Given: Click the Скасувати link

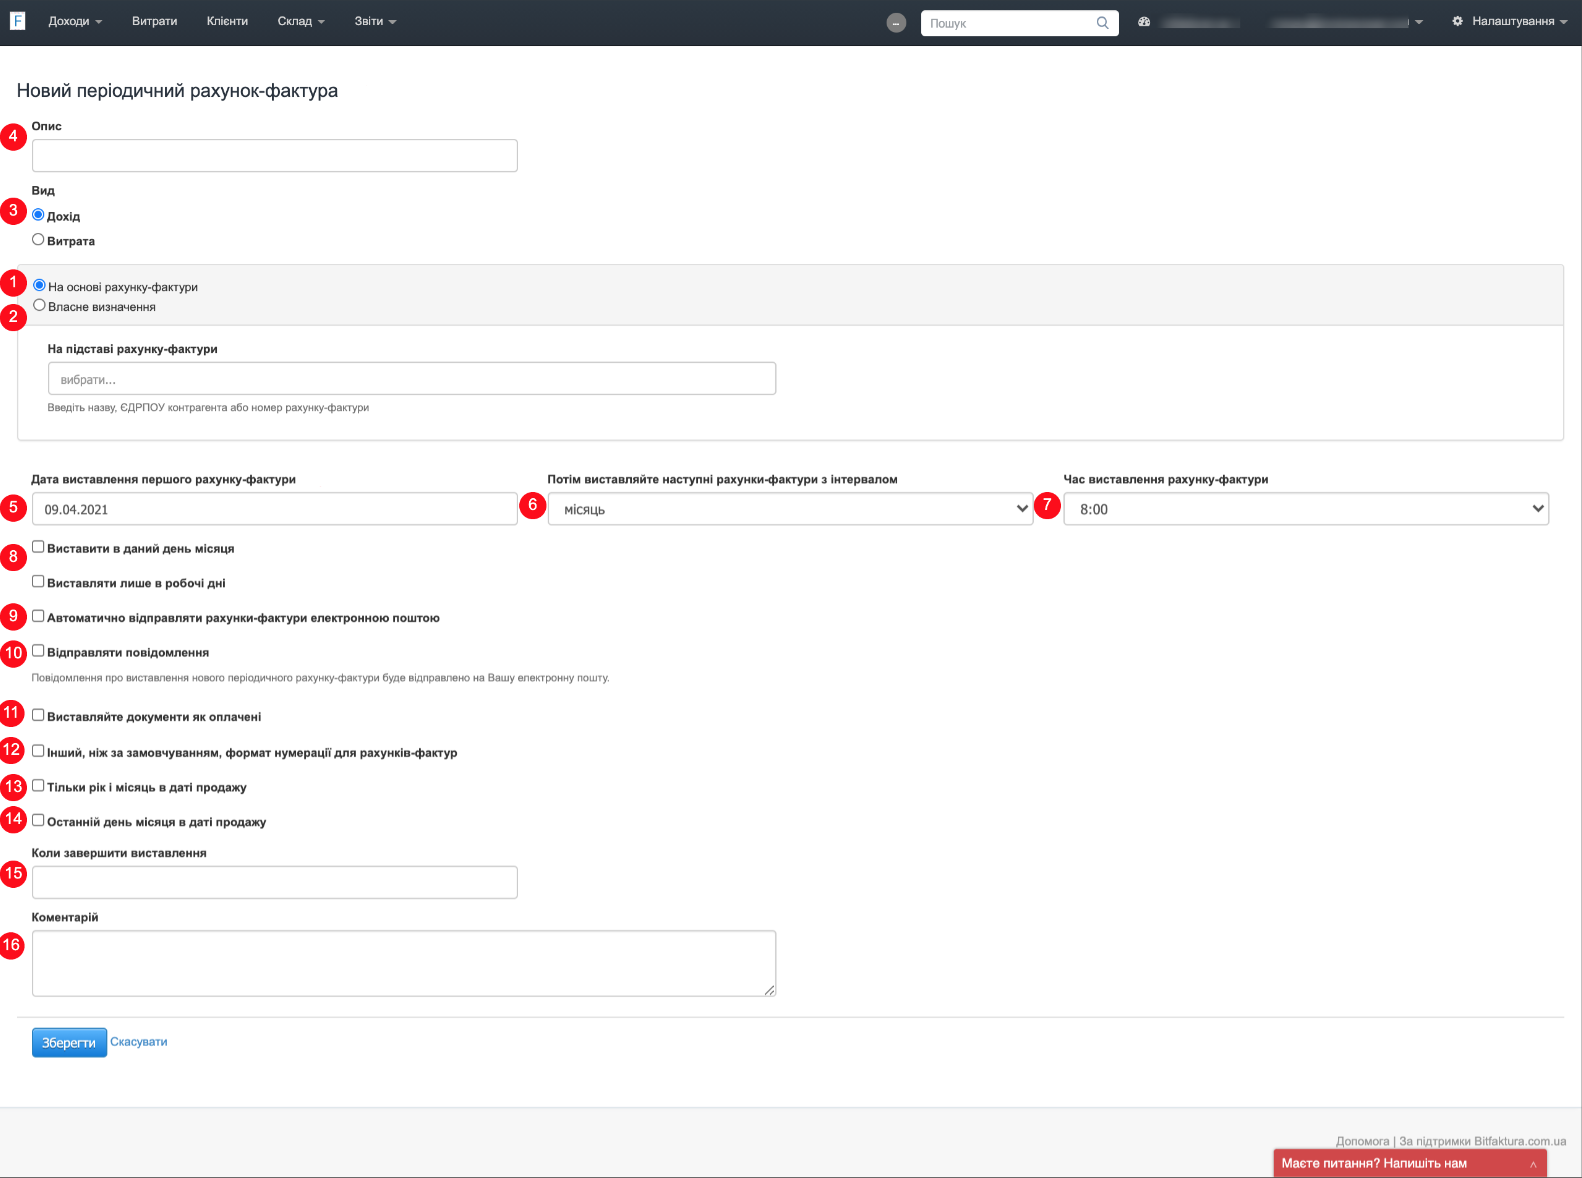Looking at the screenshot, I should [x=138, y=1042].
